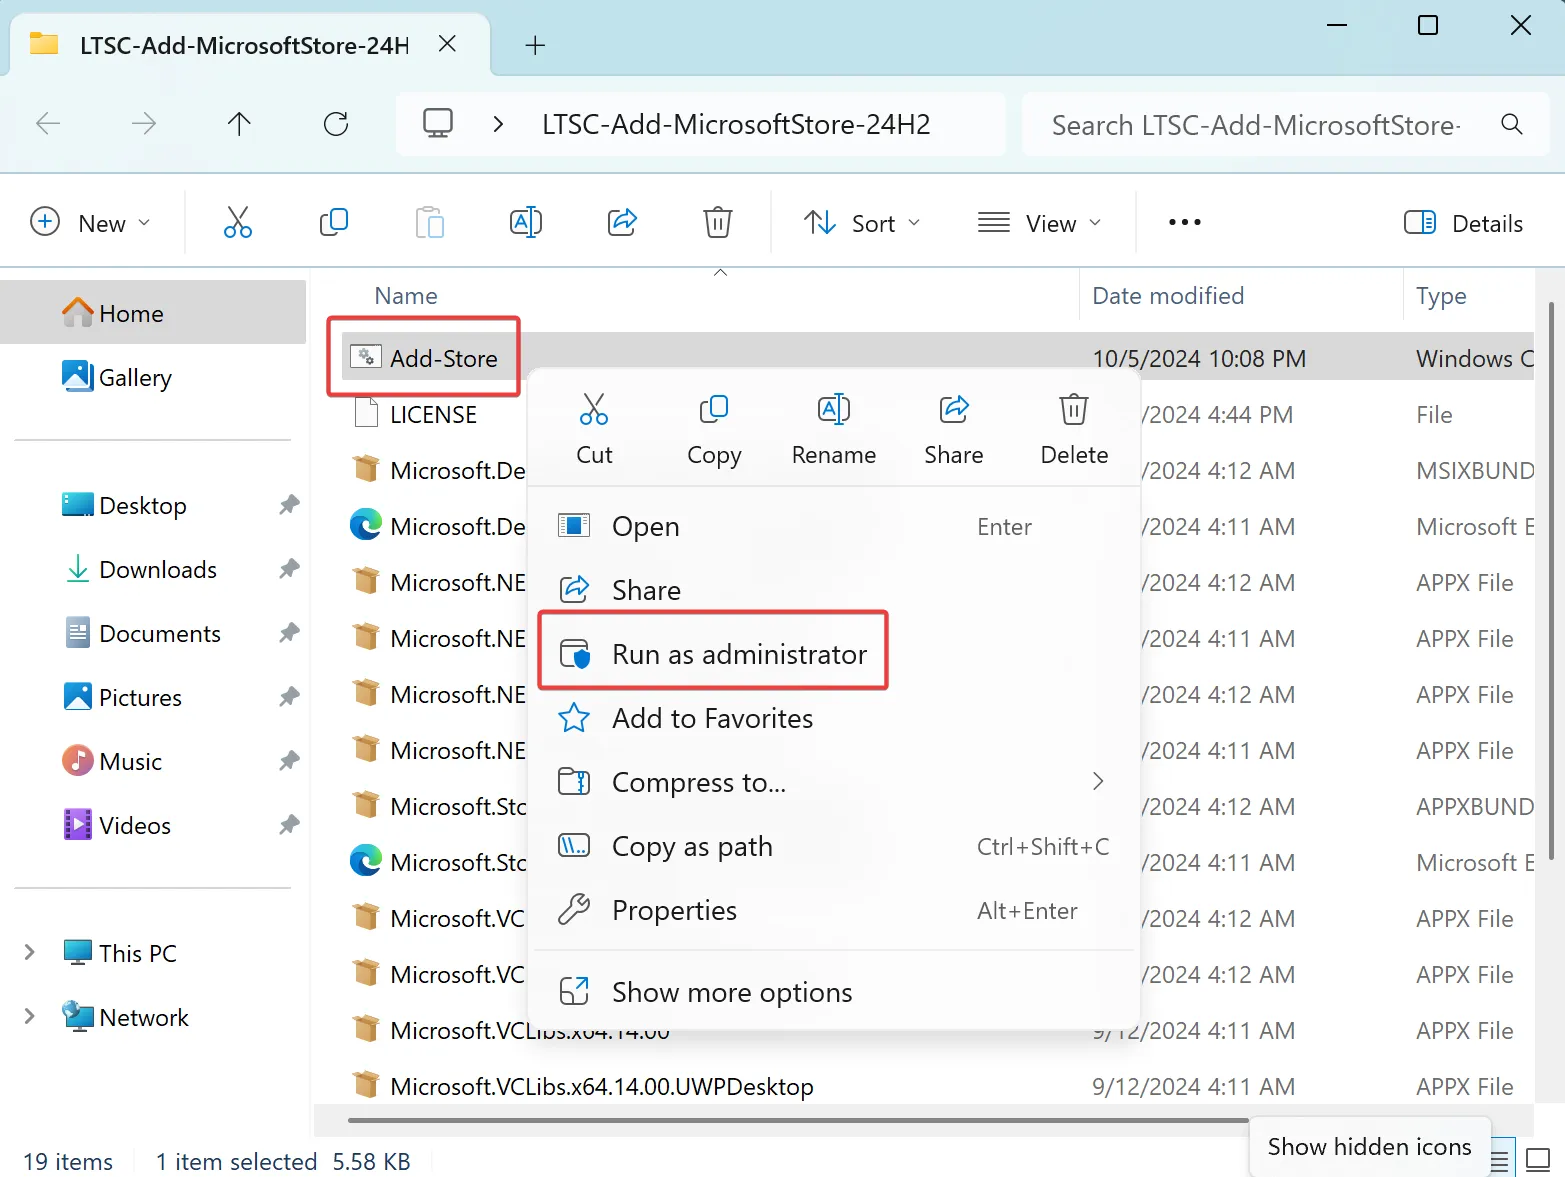This screenshot has width=1565, height=1177.
Task: Delete the selected file with trash icon
Action: pyautogui.click(x=717, y=222)
